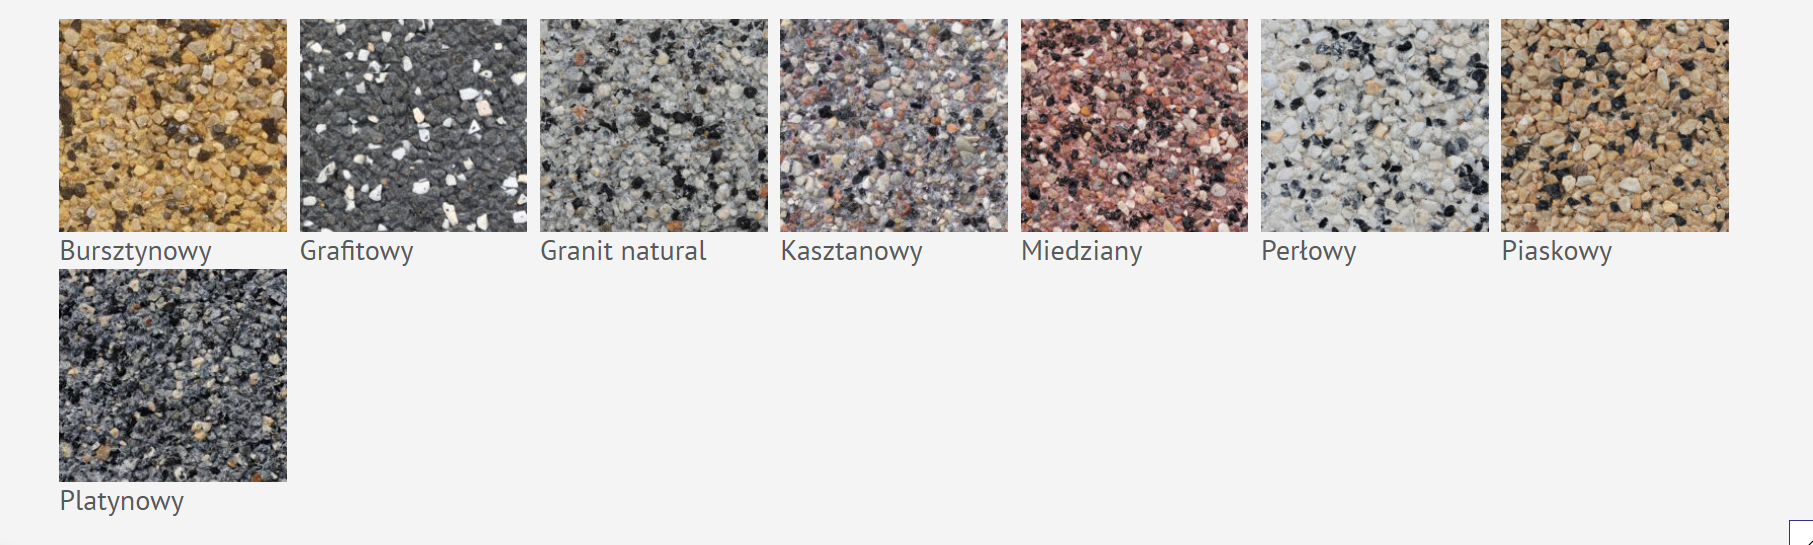The image size is (1813, 545).
Task: Select the Granit natural caption
Action: click(x=623, y=251)
